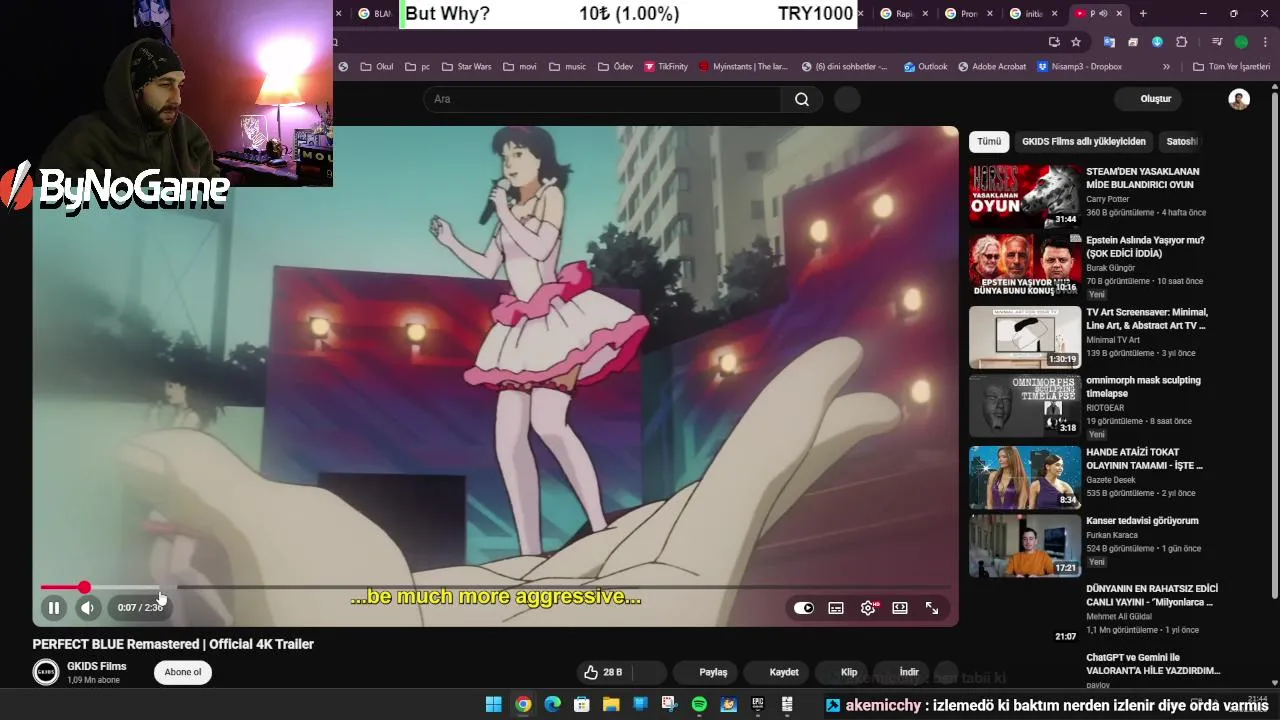Open STEAM'DEN YASAKLANAN video thumbnail

[1025, 196]
